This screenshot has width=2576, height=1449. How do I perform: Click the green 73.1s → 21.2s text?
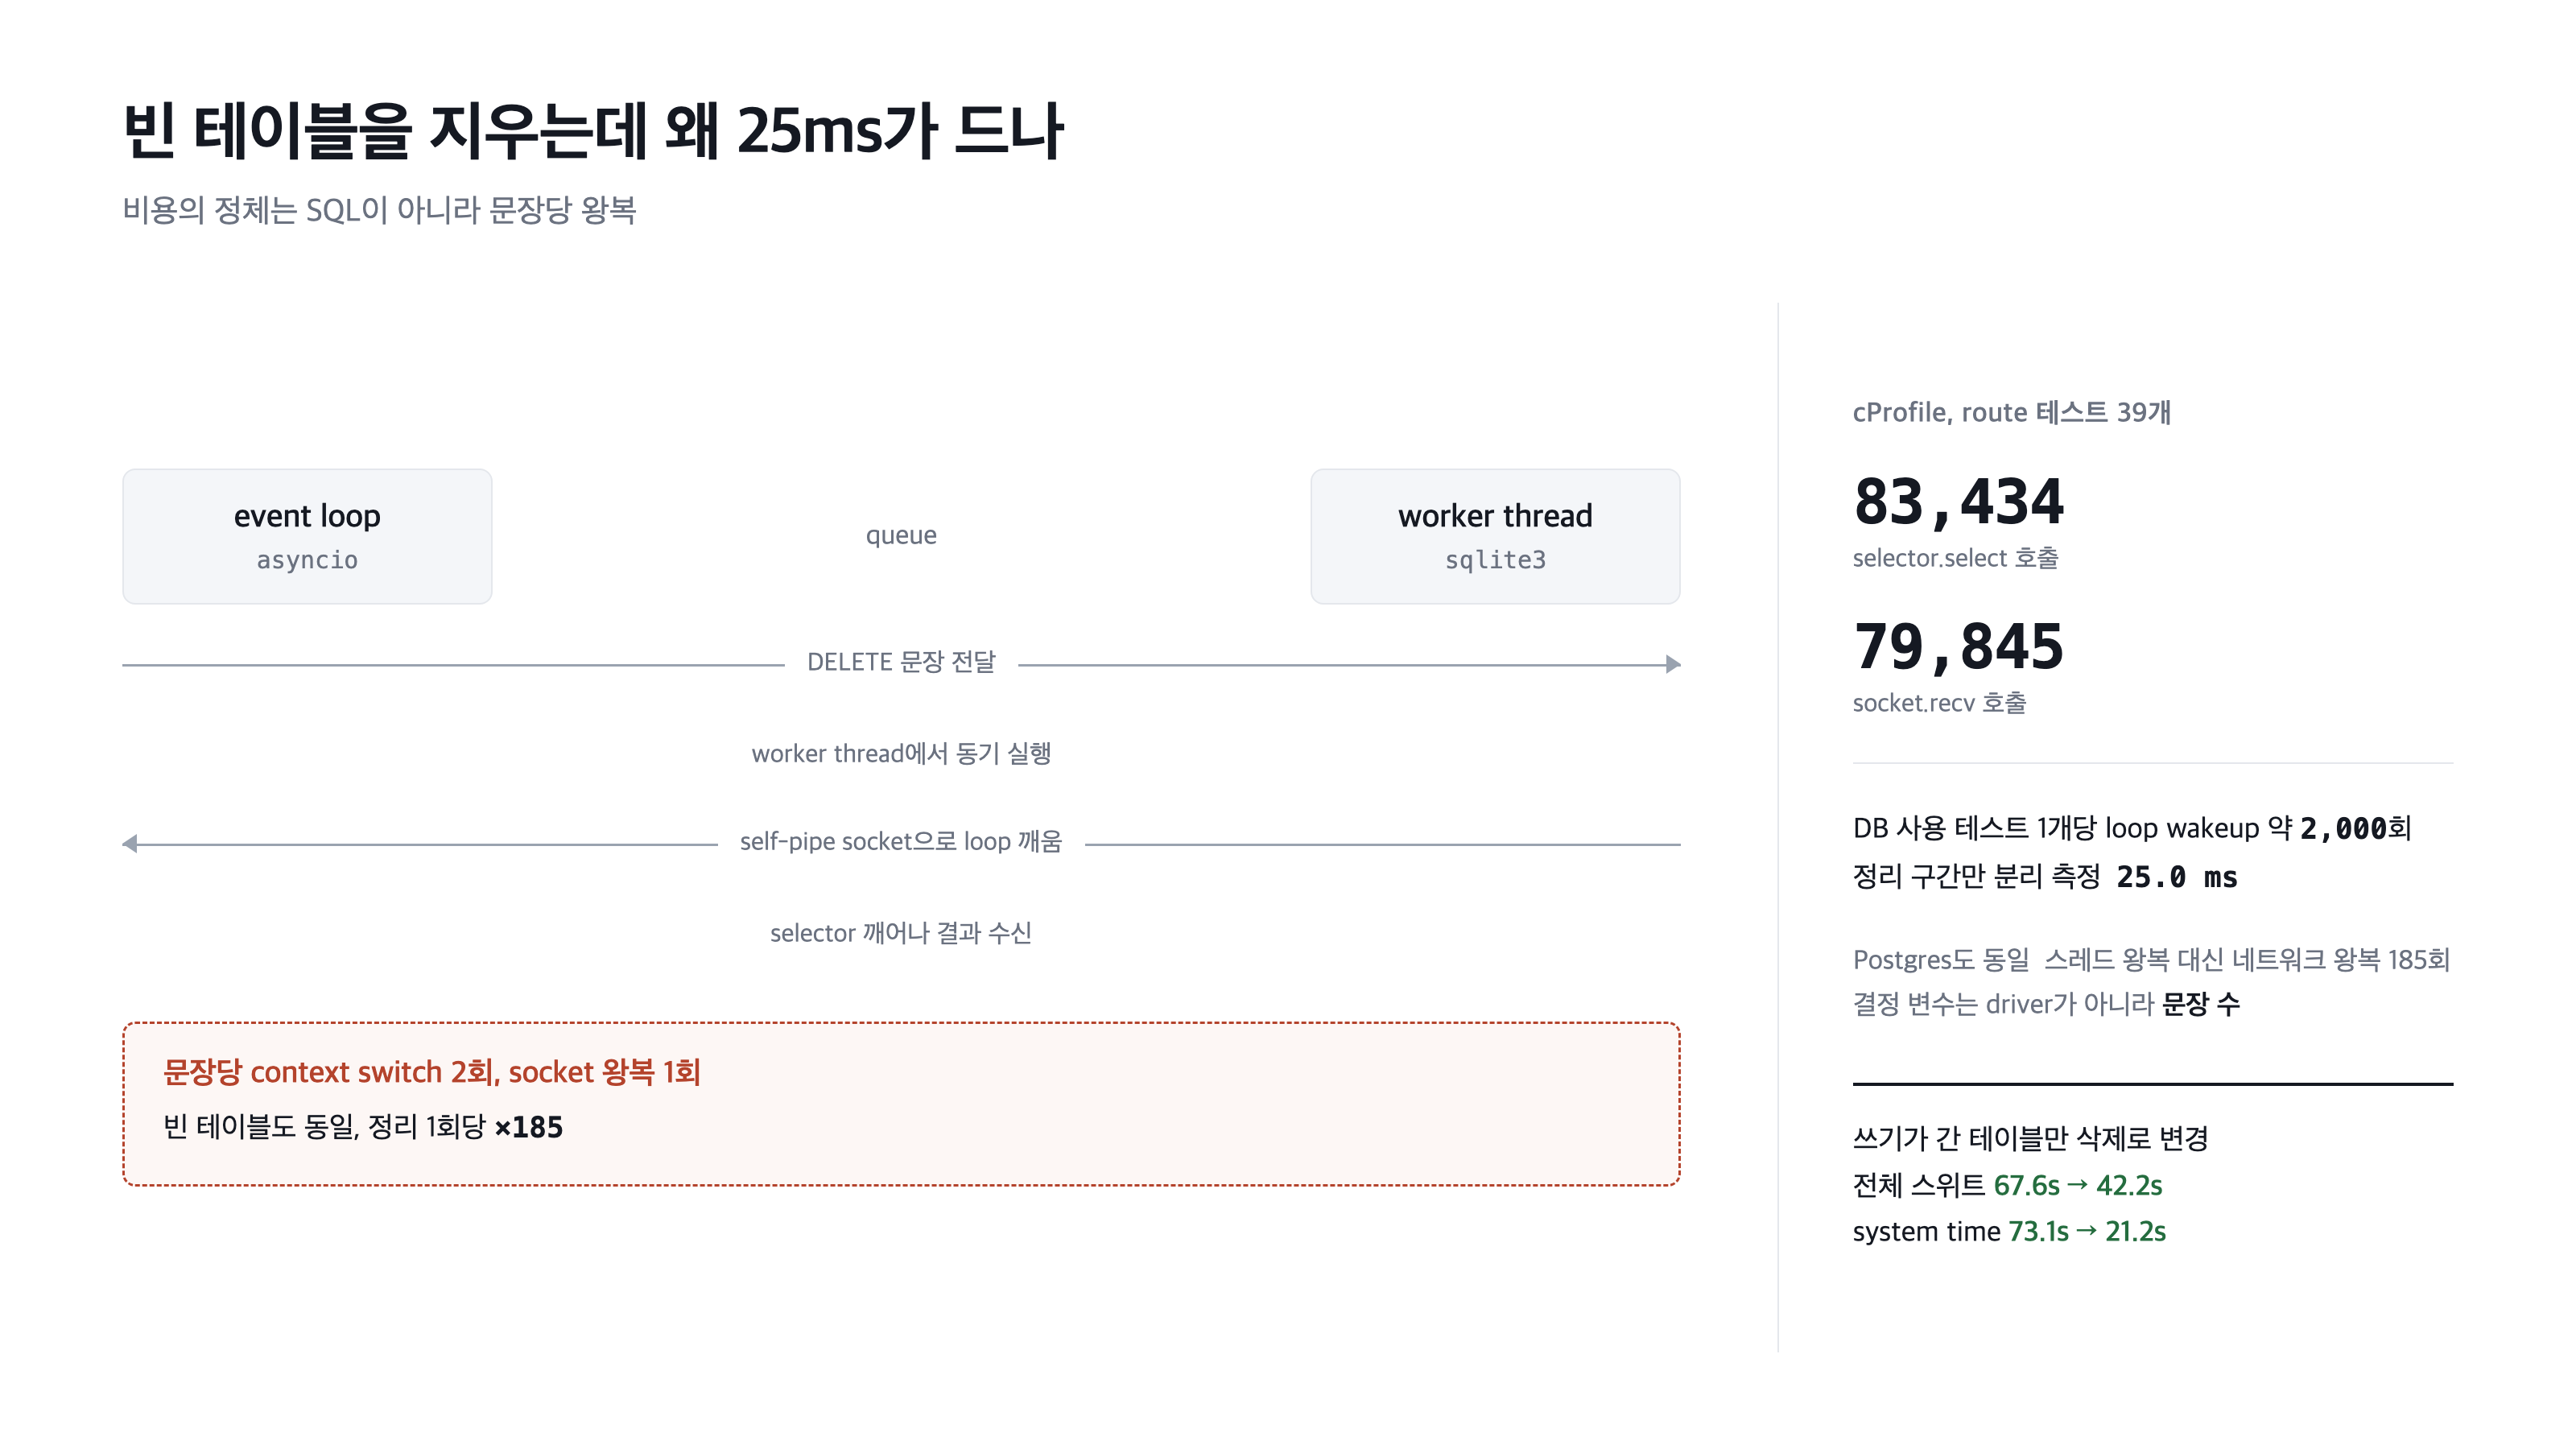(2087, 1232)
